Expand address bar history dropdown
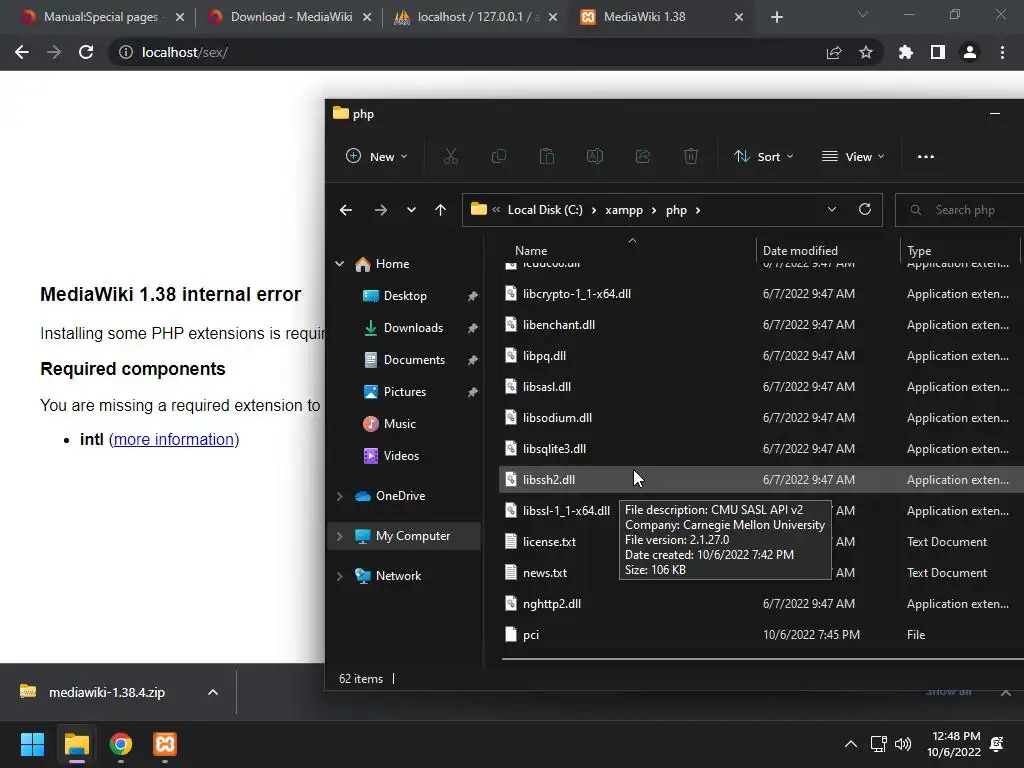The width and height of the screenshot is (1024, 768). tap(831, 210)
